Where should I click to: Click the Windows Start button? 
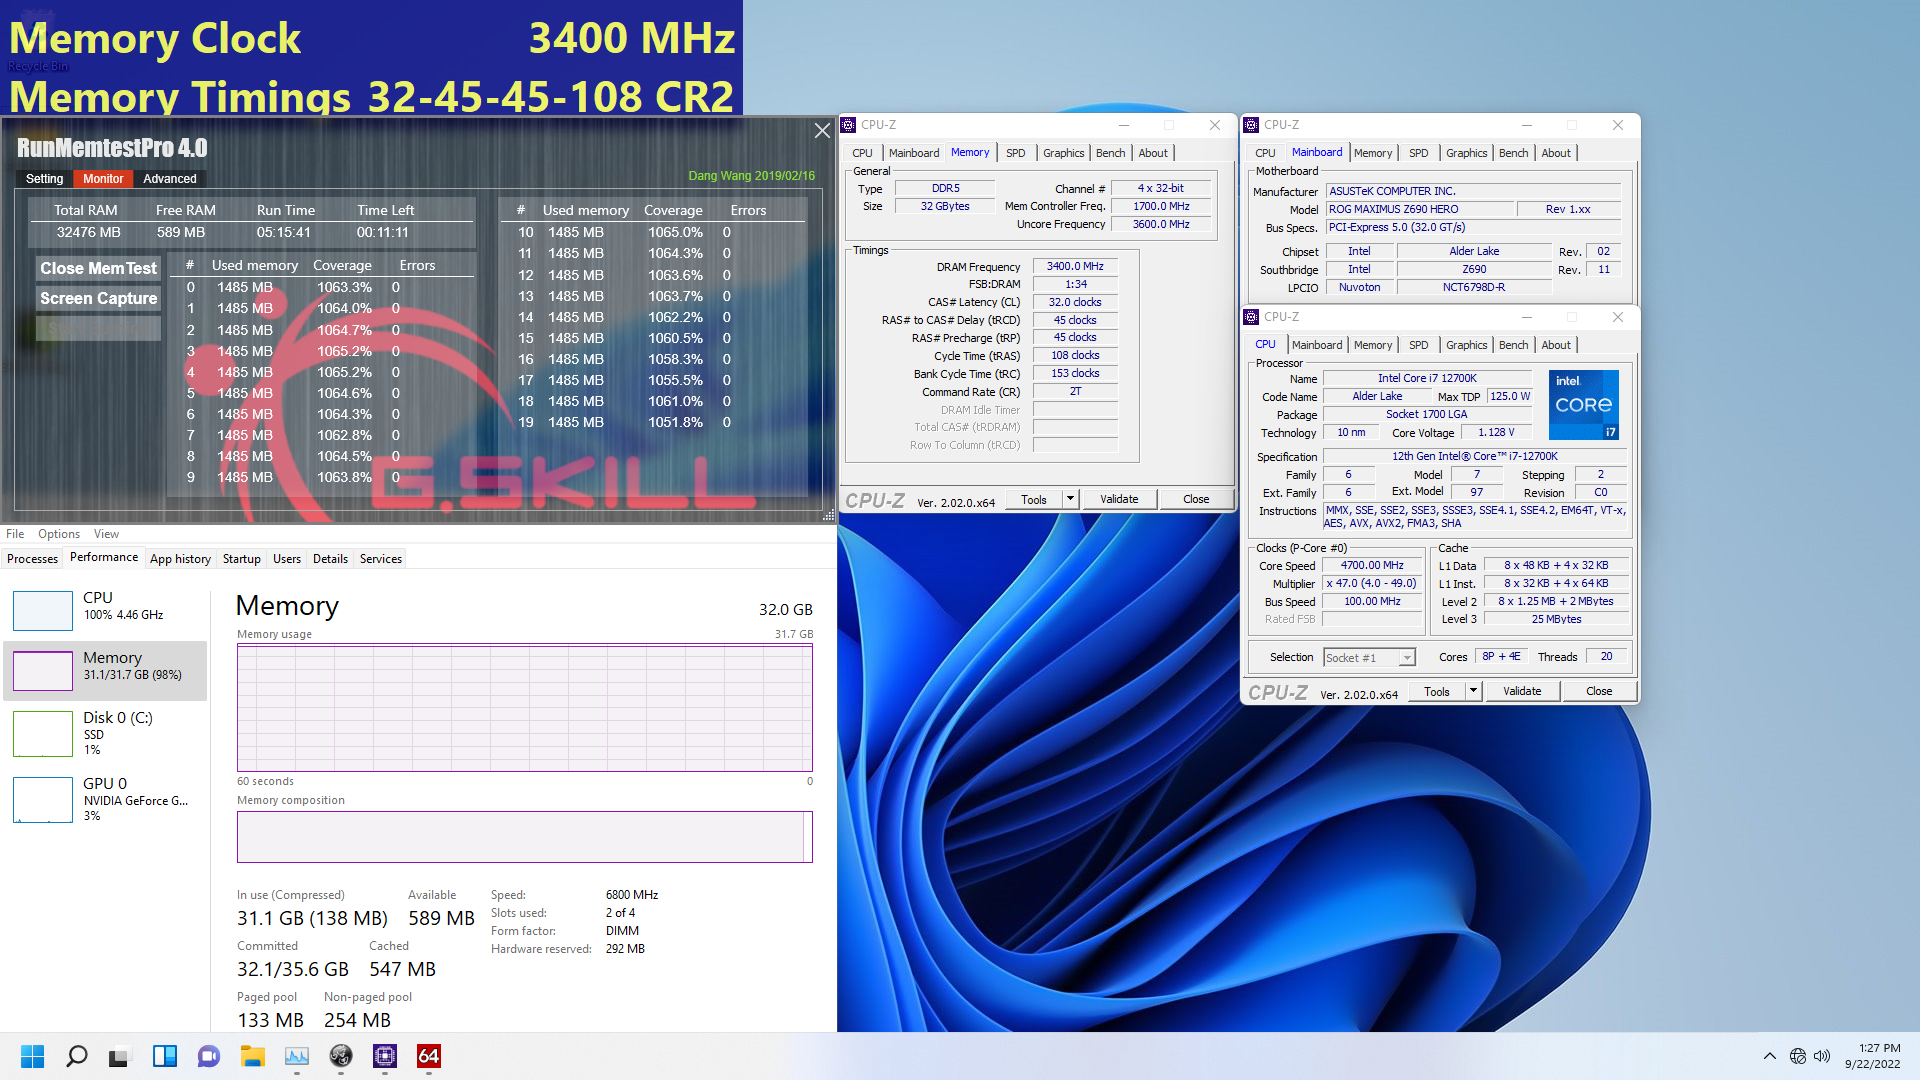coord(32,1056)
